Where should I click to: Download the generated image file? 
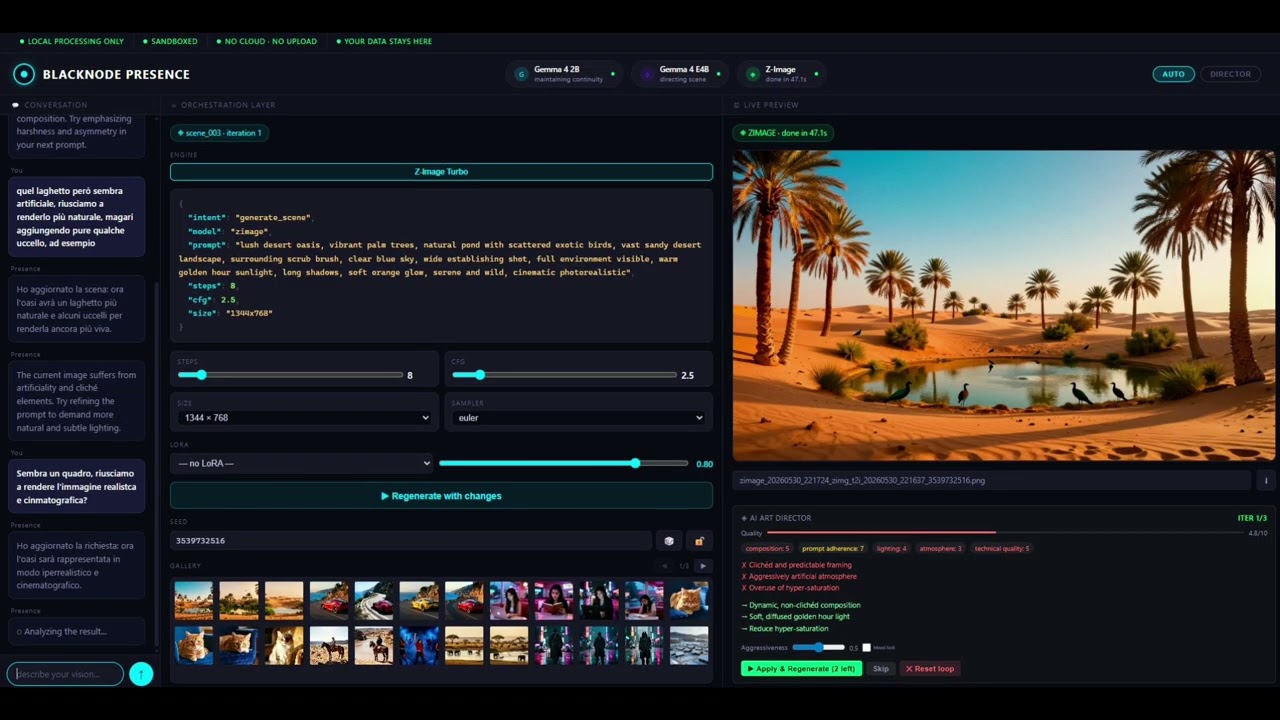(1266, 480)
